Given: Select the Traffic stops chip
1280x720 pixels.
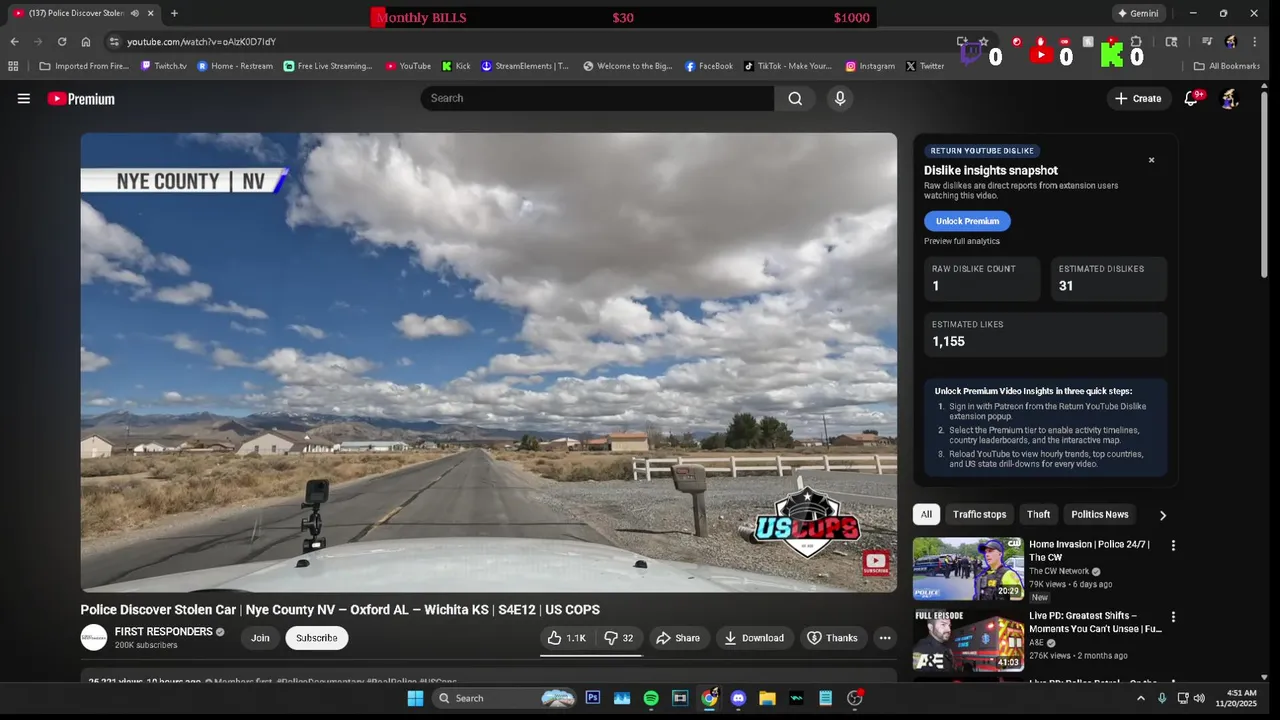Looking at the screenshot, I should [979, 515].
